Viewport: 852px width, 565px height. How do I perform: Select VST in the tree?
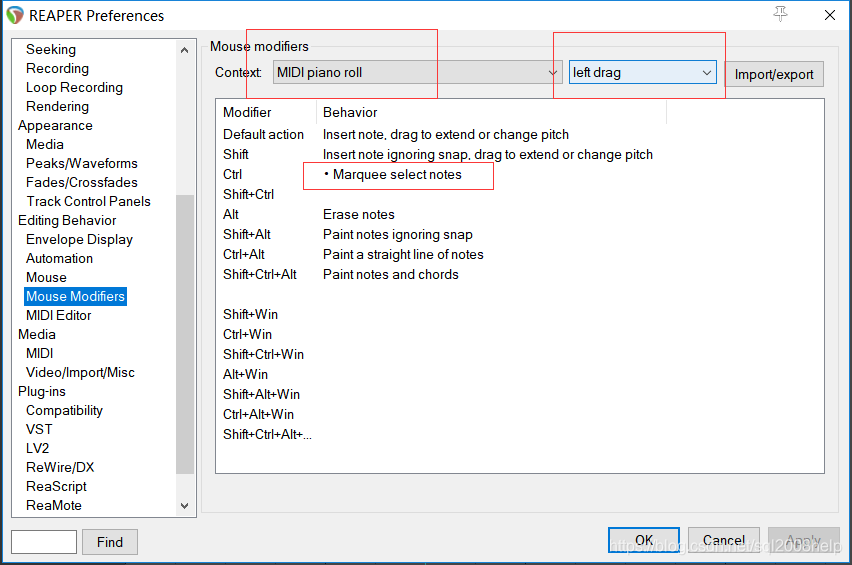pos(39,430)
